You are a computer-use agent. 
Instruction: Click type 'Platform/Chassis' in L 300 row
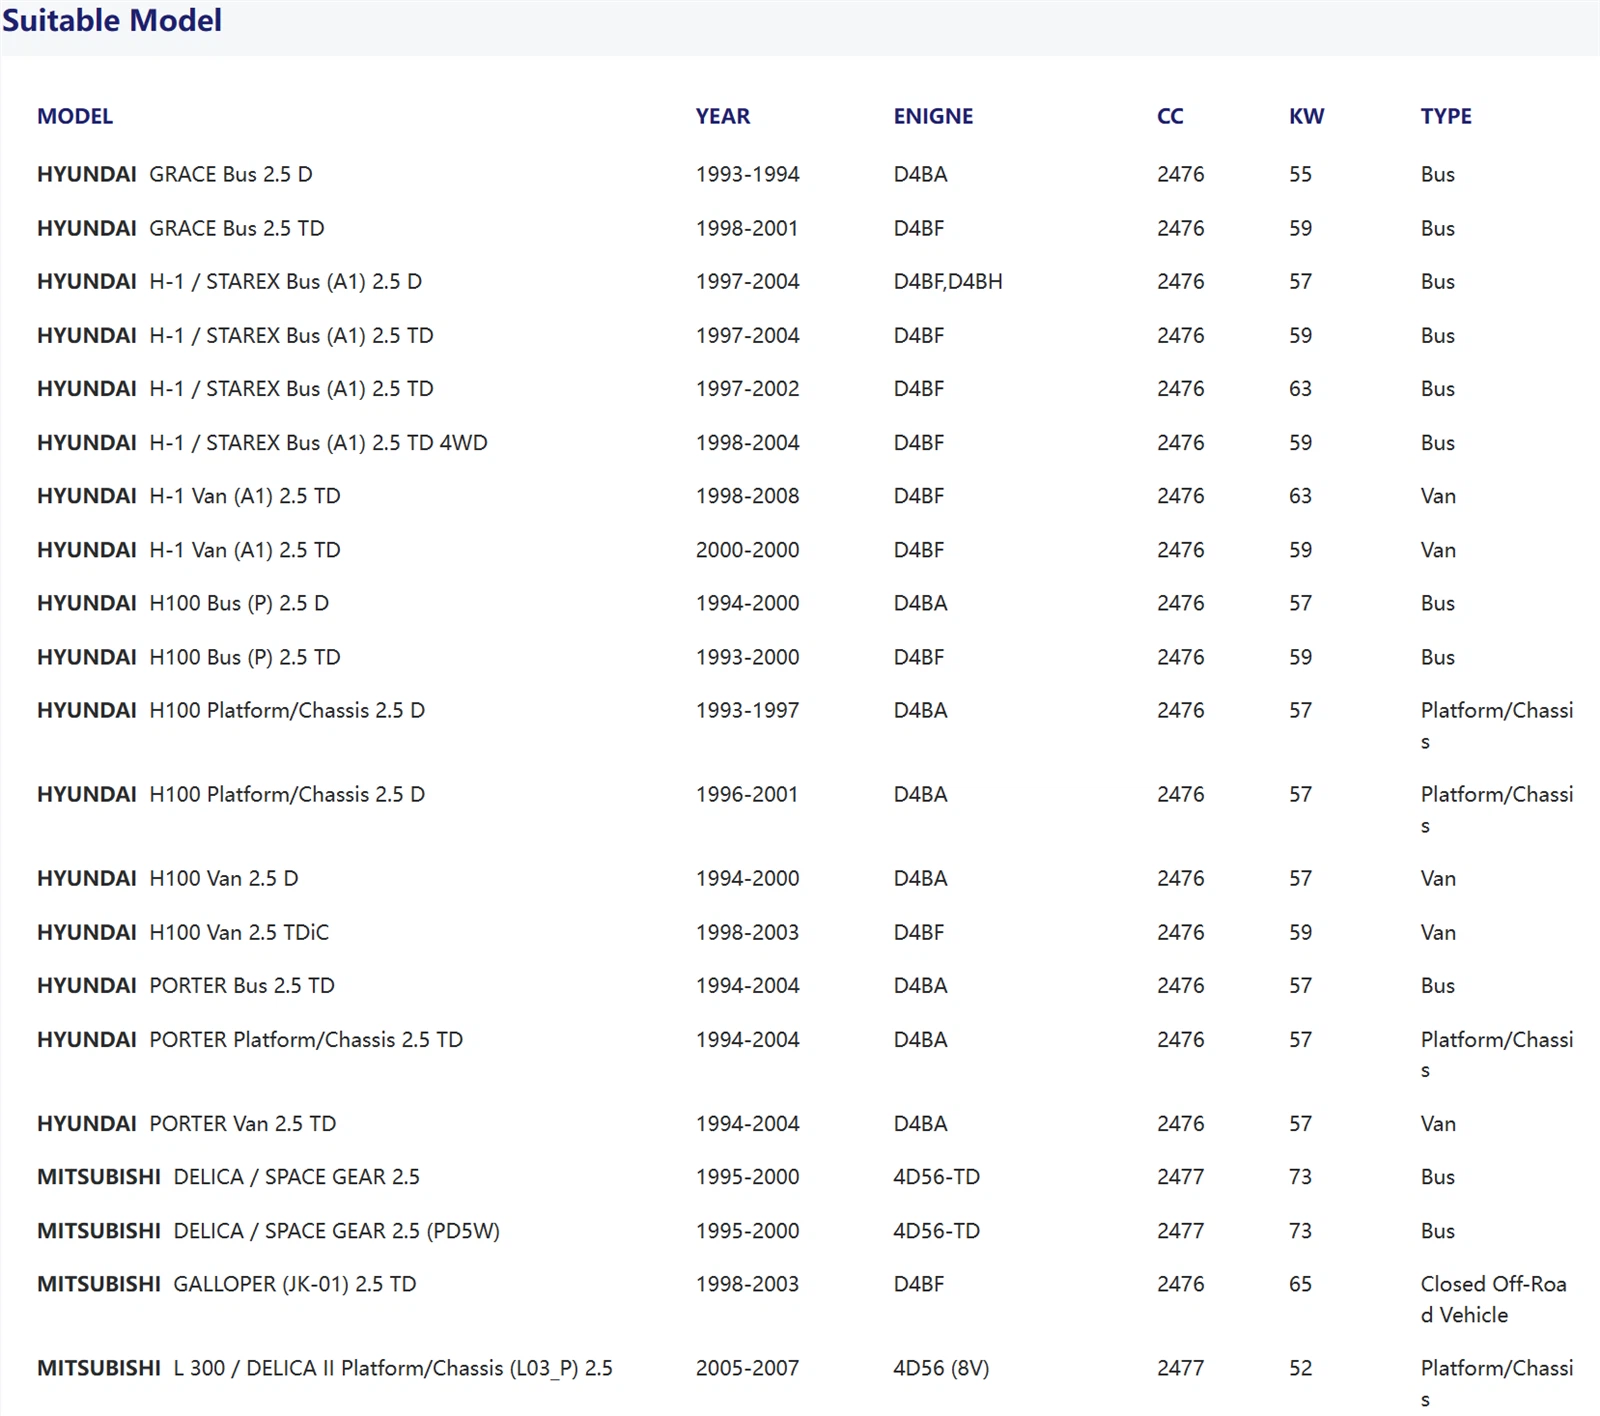pyautogui.click(x=1496, y=1383)
